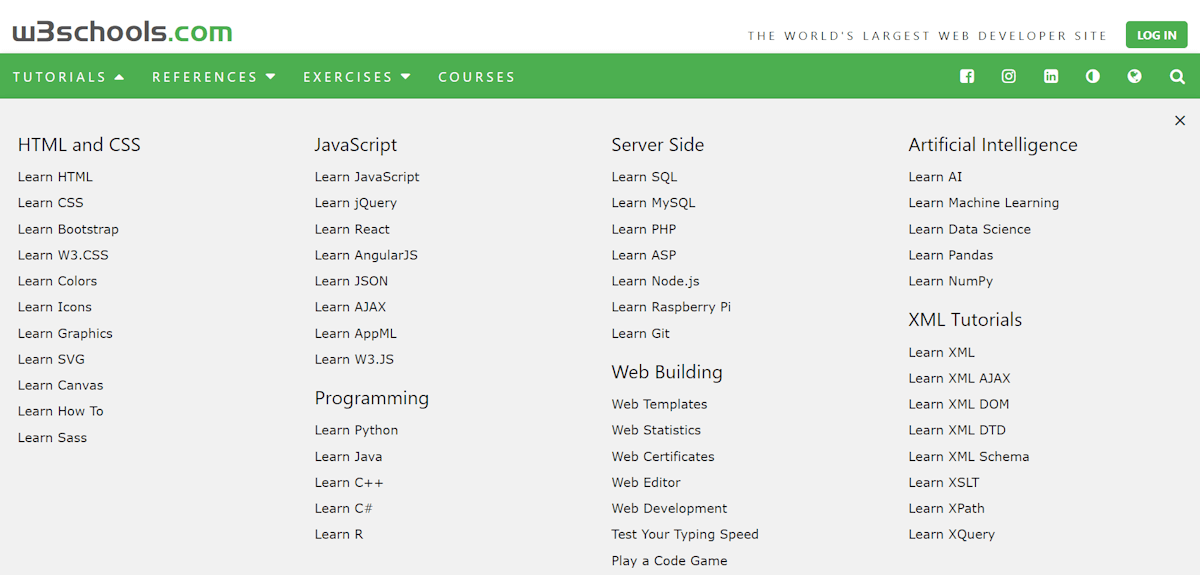Open Learn AppML tutorial
Image resolution: width=1200 pixels, height=575 pixels.
[356, 333]
